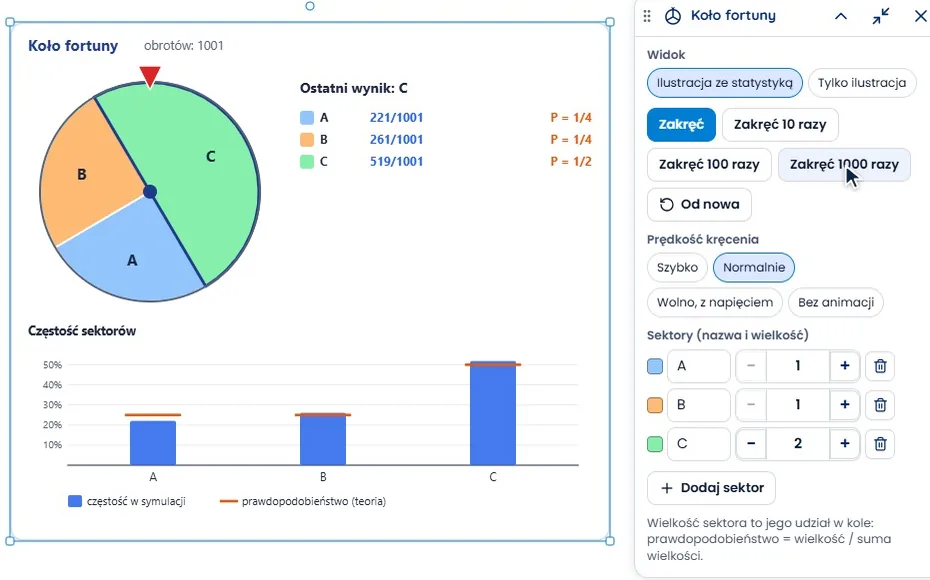The height and width of the screenshot is (580, 930).
Task: Set spin speed to Szybko
Action: pos(677,267)
